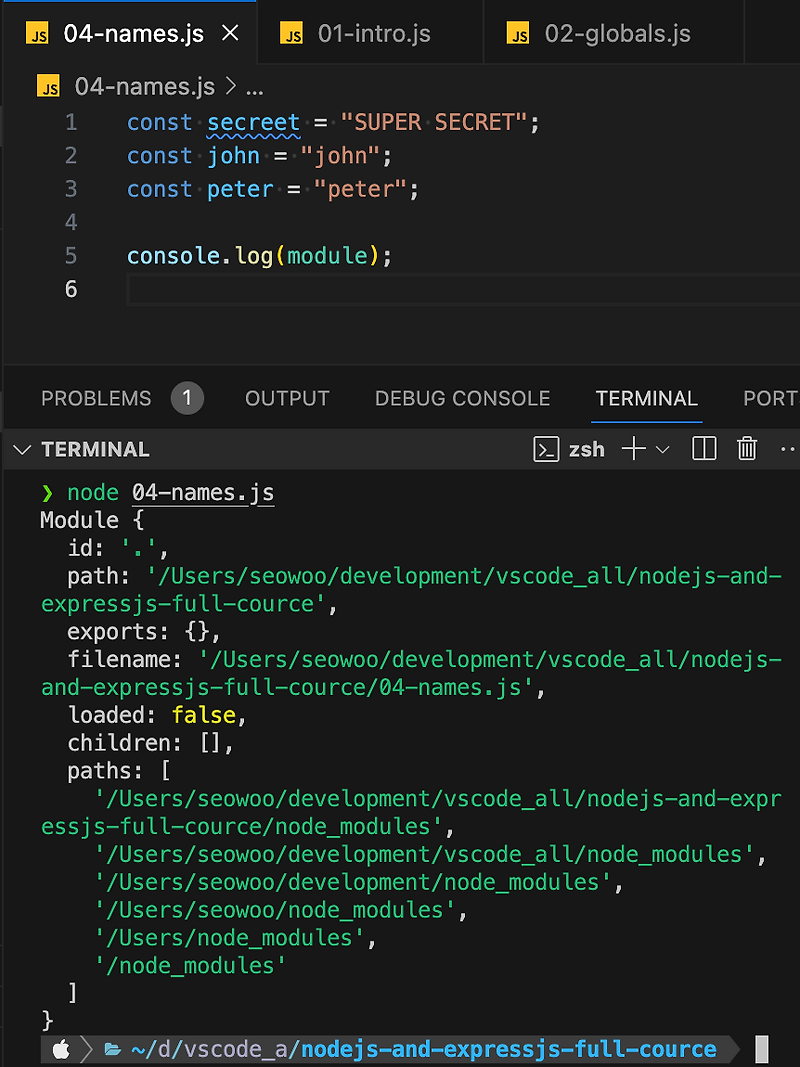This screenshot has height=1067, width=800.
Task: Collapse the TERMINAL section chevron
Action: [22, 450]
